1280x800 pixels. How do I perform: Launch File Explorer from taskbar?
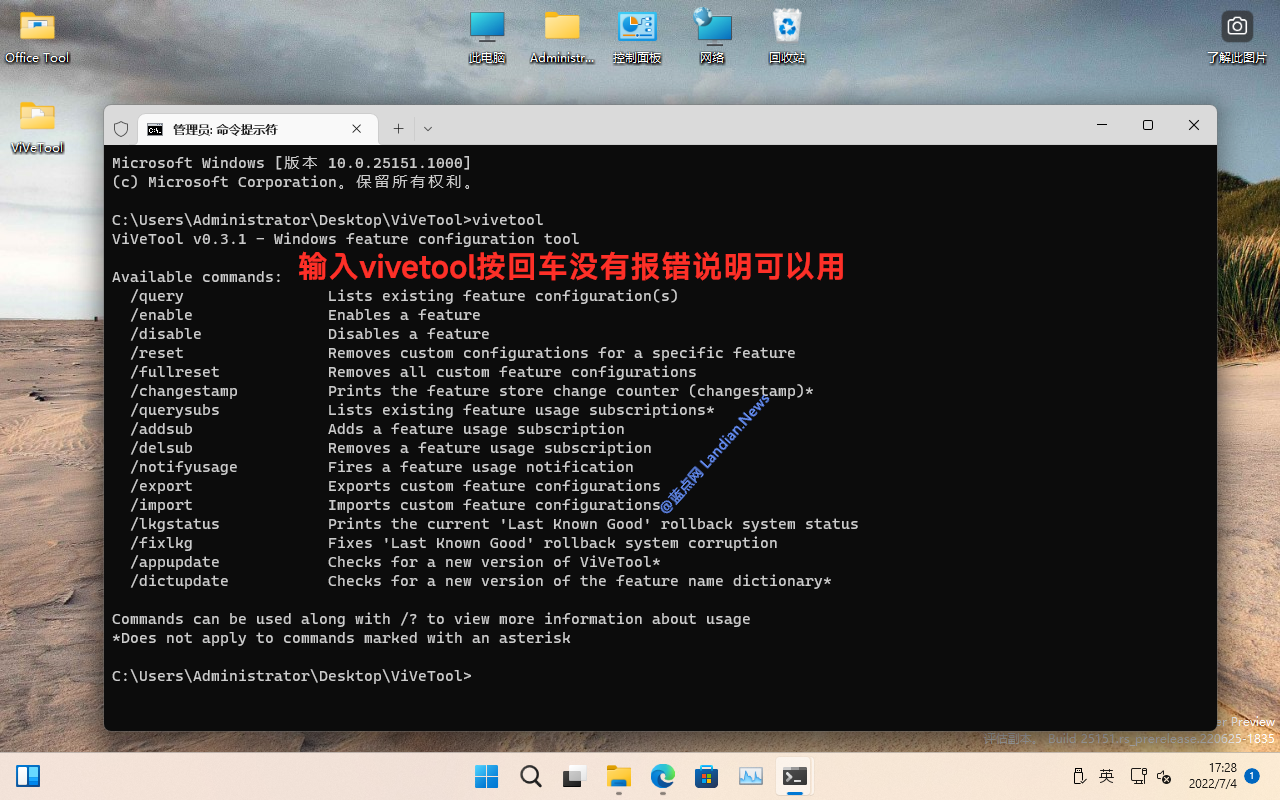(619, 776)
